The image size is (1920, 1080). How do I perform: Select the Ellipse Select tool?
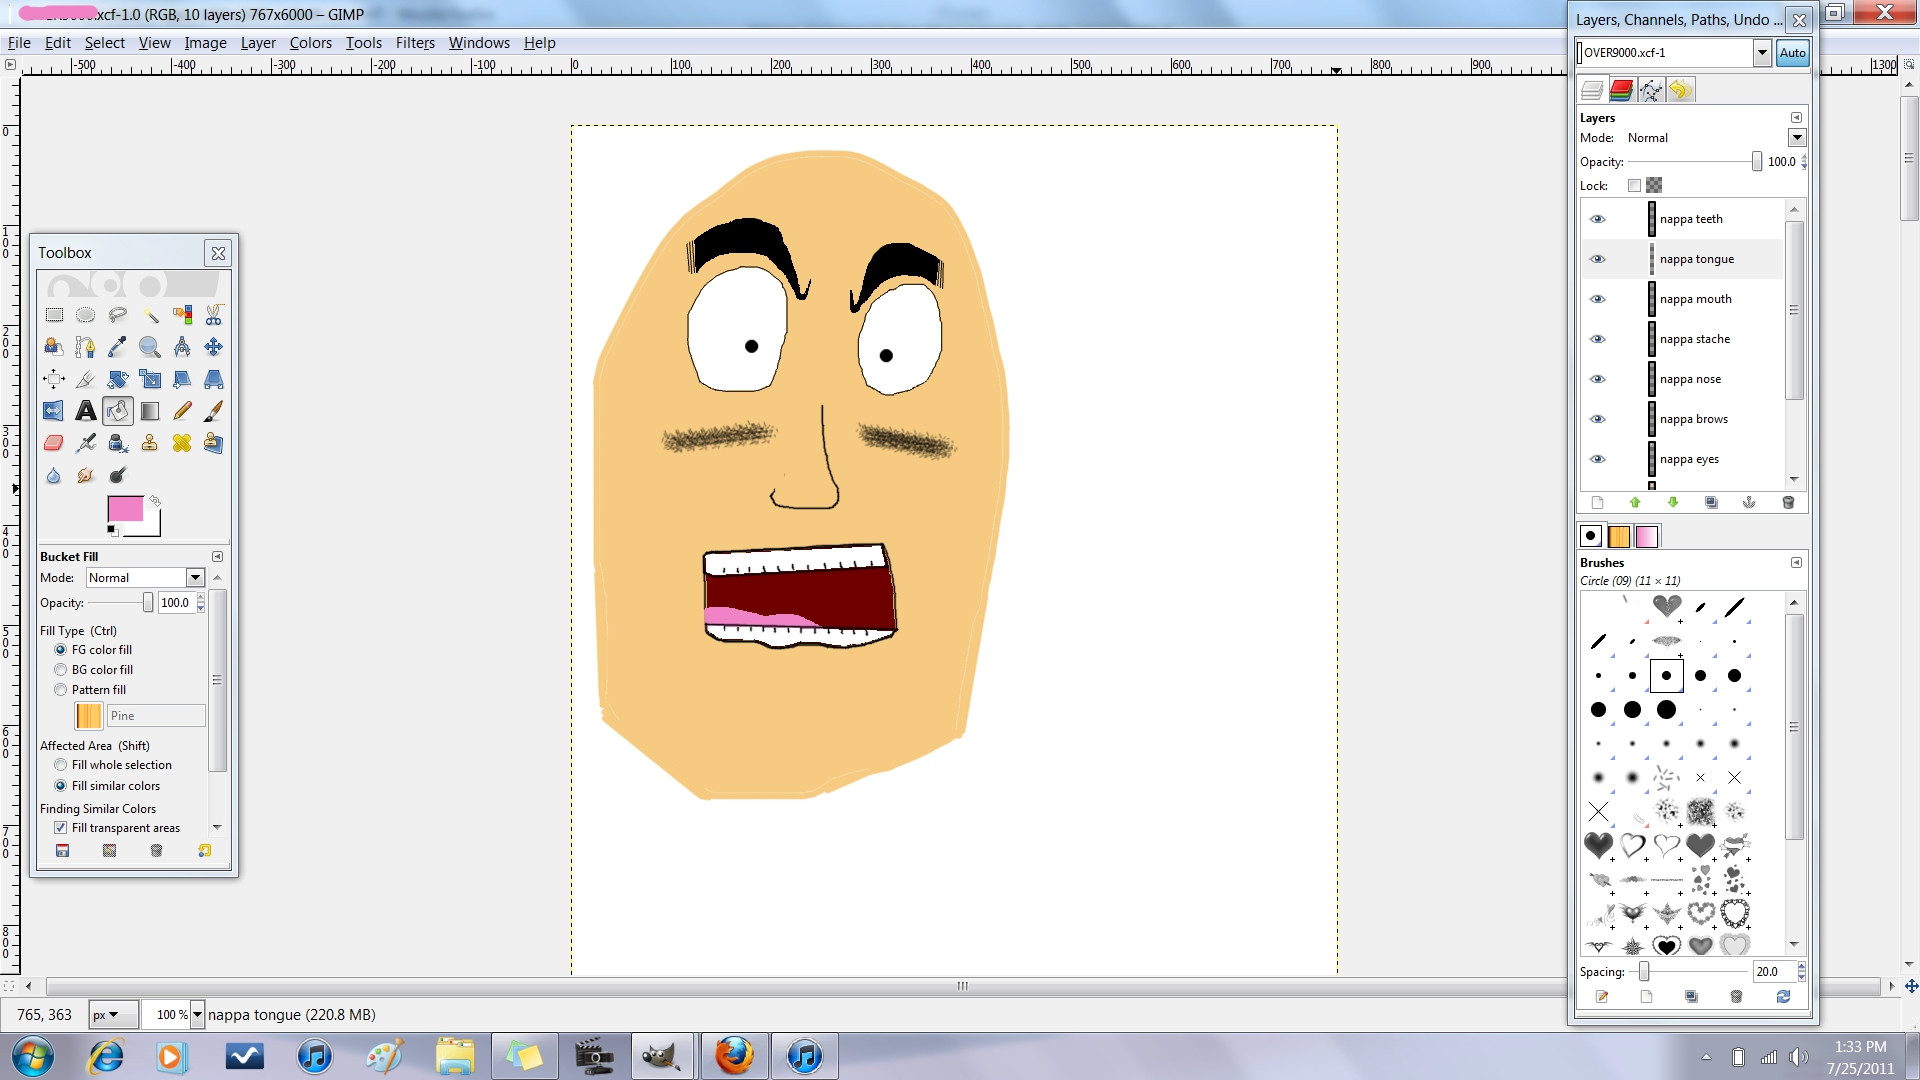[x=86, y=315]
